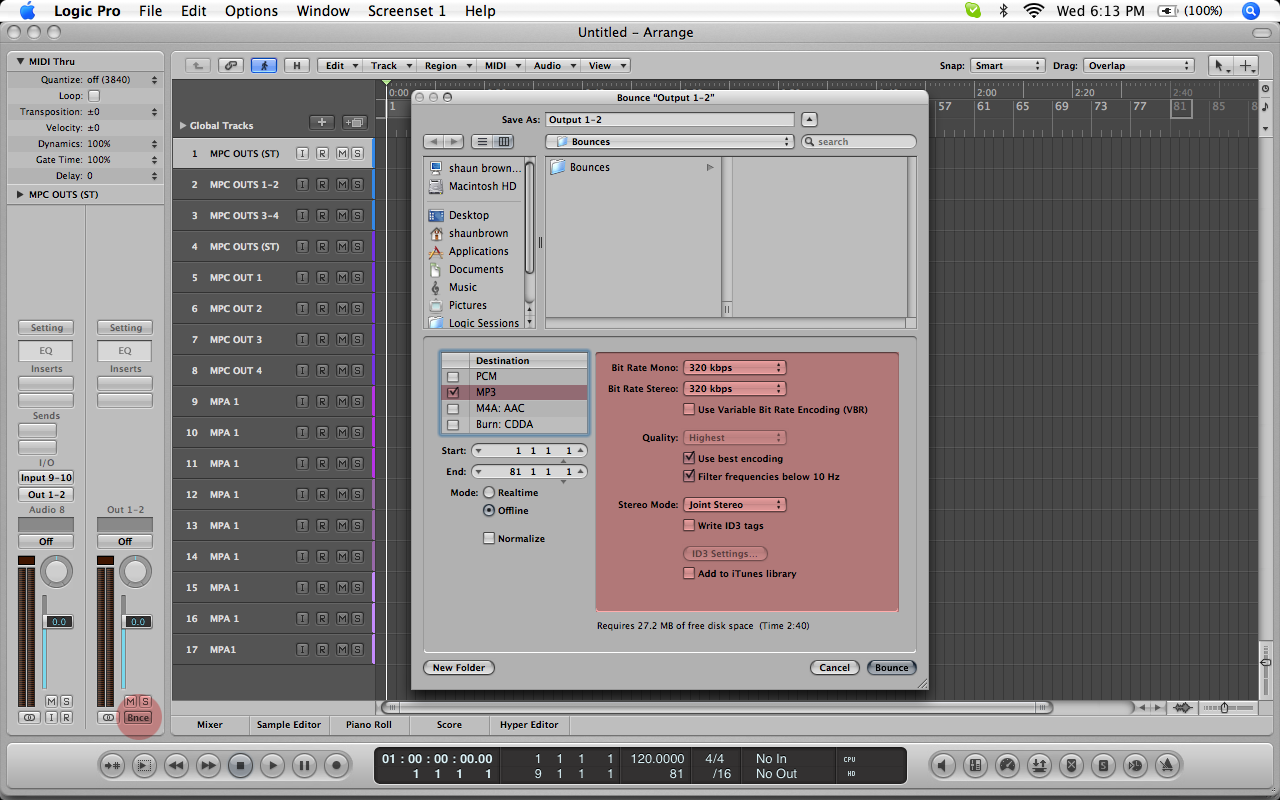Check the PCM destination checkbox
The height and width of the screenshot is (800, 1280).
(x=453, y=377)
